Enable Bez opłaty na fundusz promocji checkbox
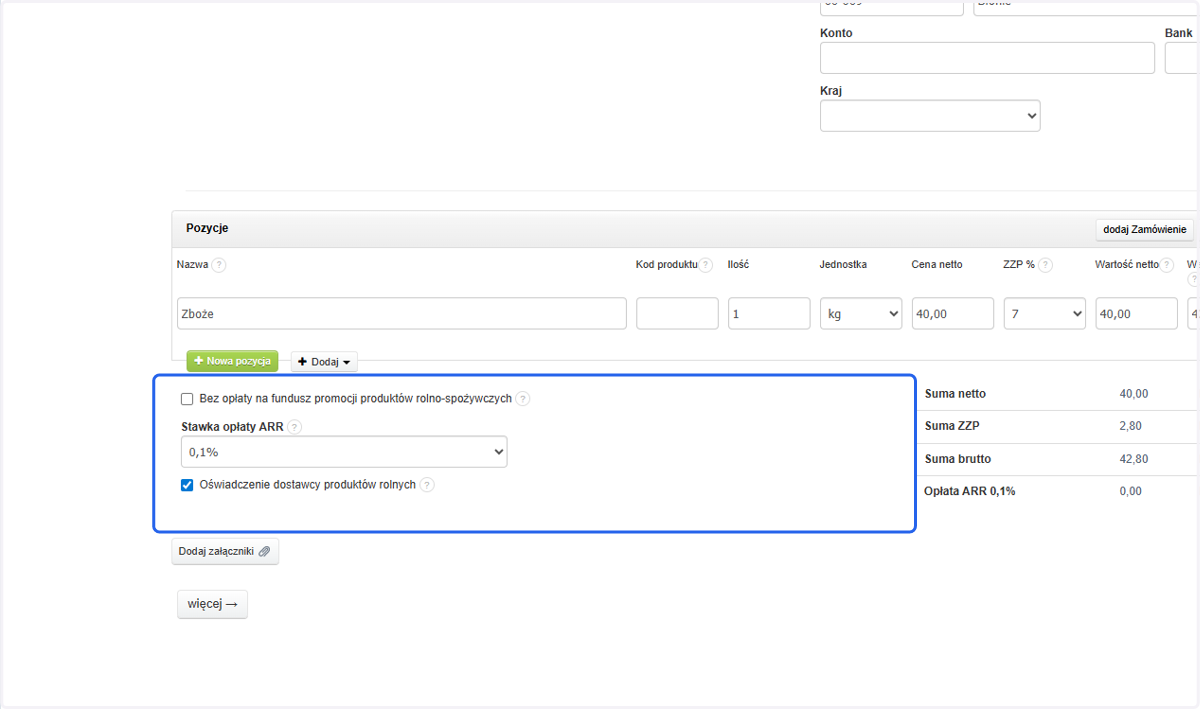 (x=187, y=399)
